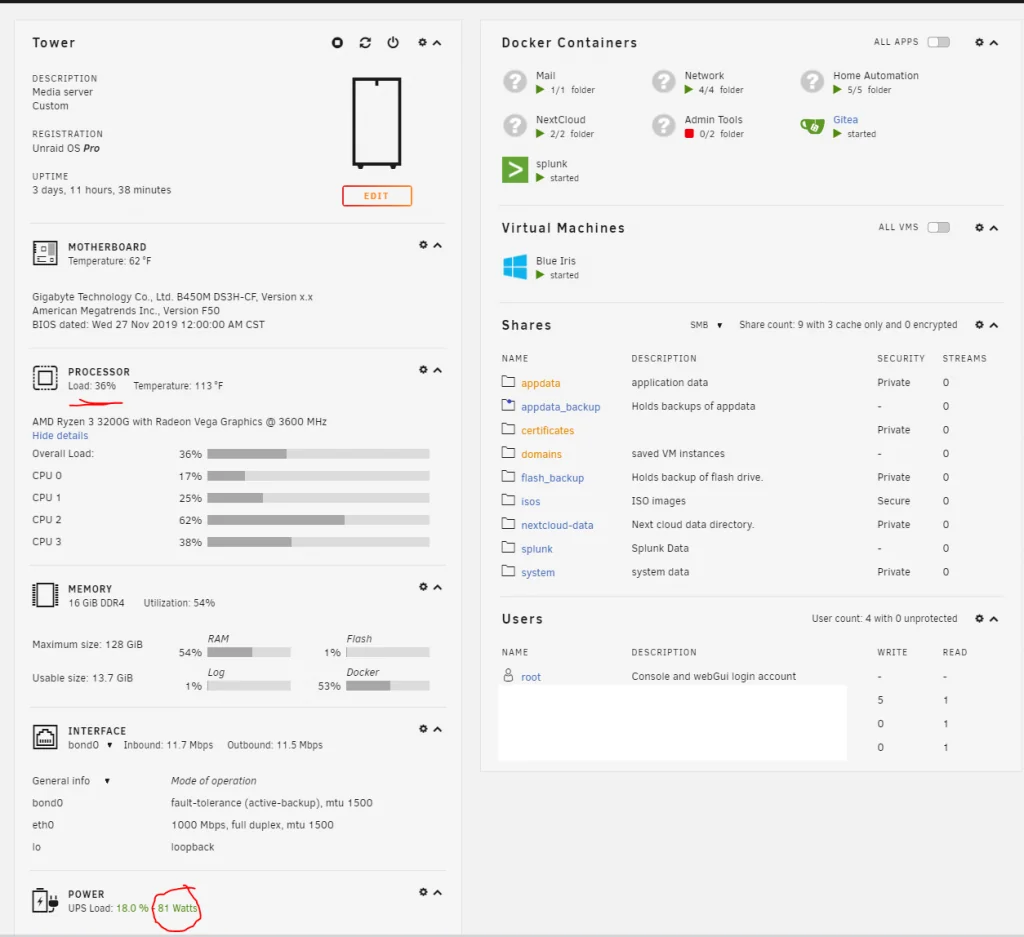Open the Tower panel settings gear

click(x=423, y=42)
